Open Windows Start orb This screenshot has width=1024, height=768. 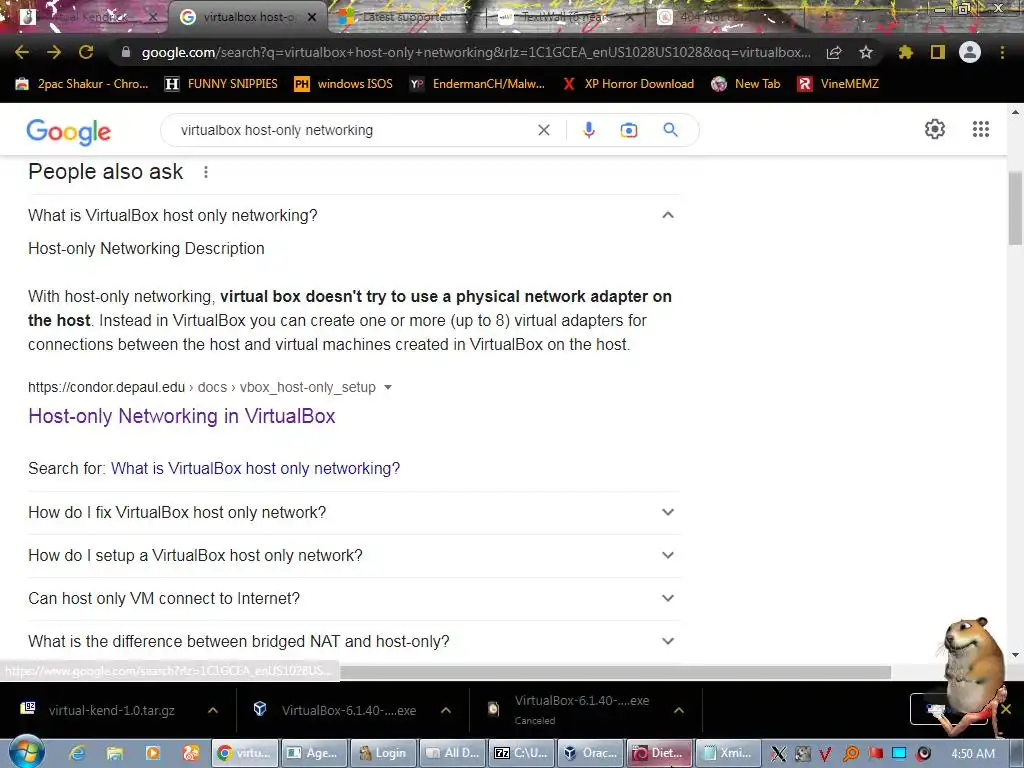[26, 752]
